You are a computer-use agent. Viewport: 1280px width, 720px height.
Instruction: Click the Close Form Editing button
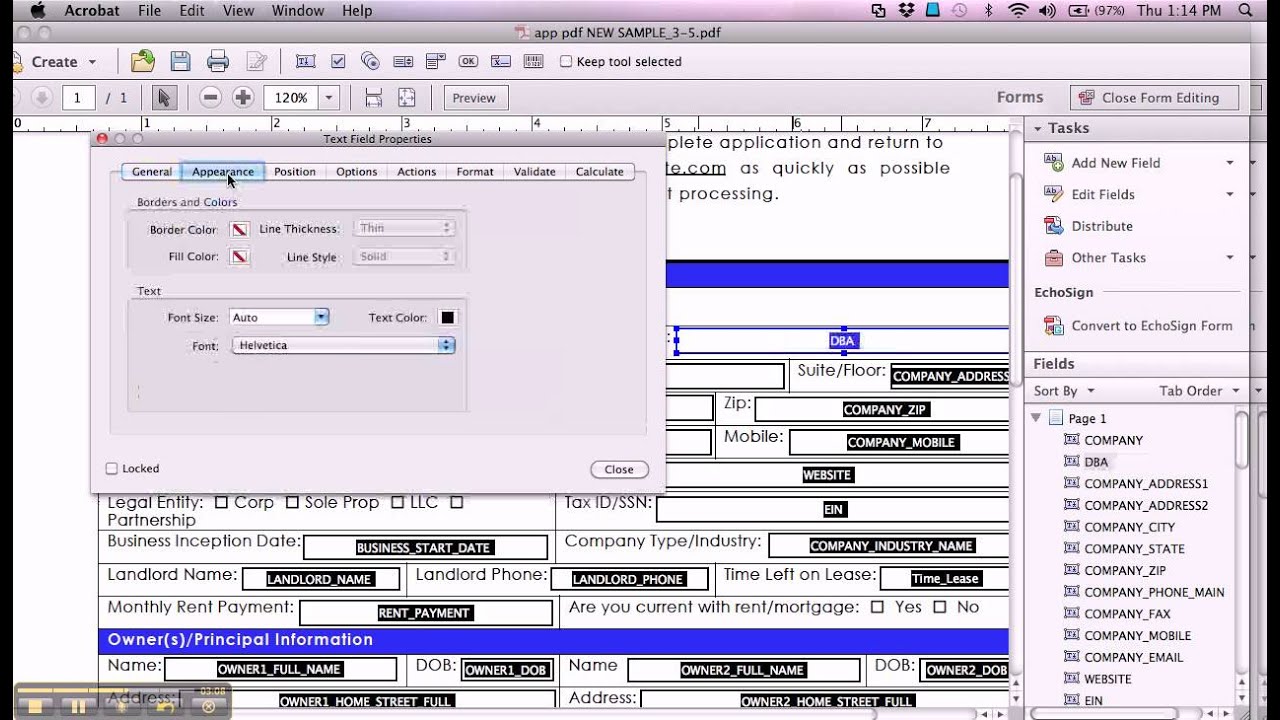(1154, 97)
